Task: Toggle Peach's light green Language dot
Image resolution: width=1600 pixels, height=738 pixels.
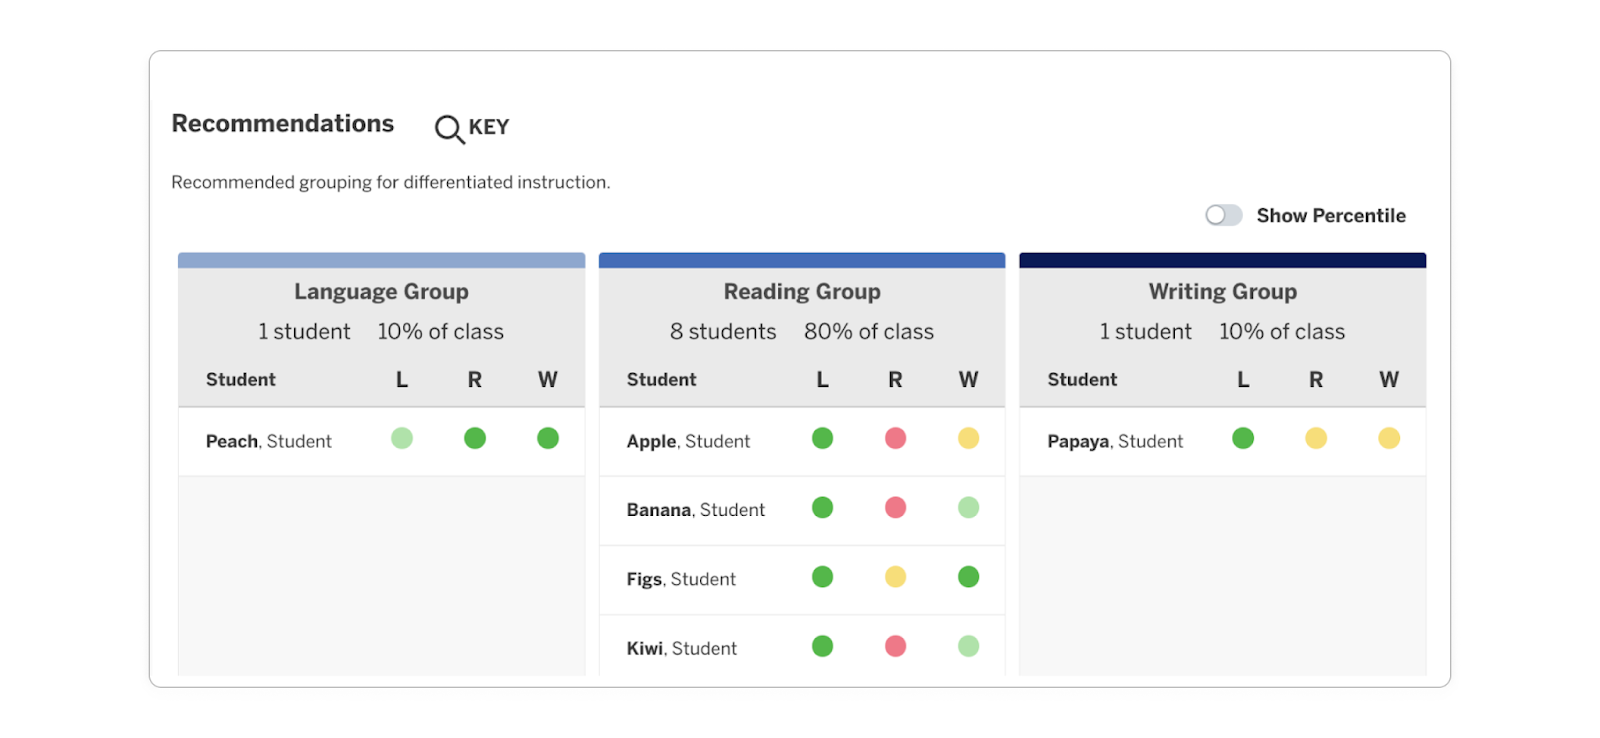Action: [401, 438]
